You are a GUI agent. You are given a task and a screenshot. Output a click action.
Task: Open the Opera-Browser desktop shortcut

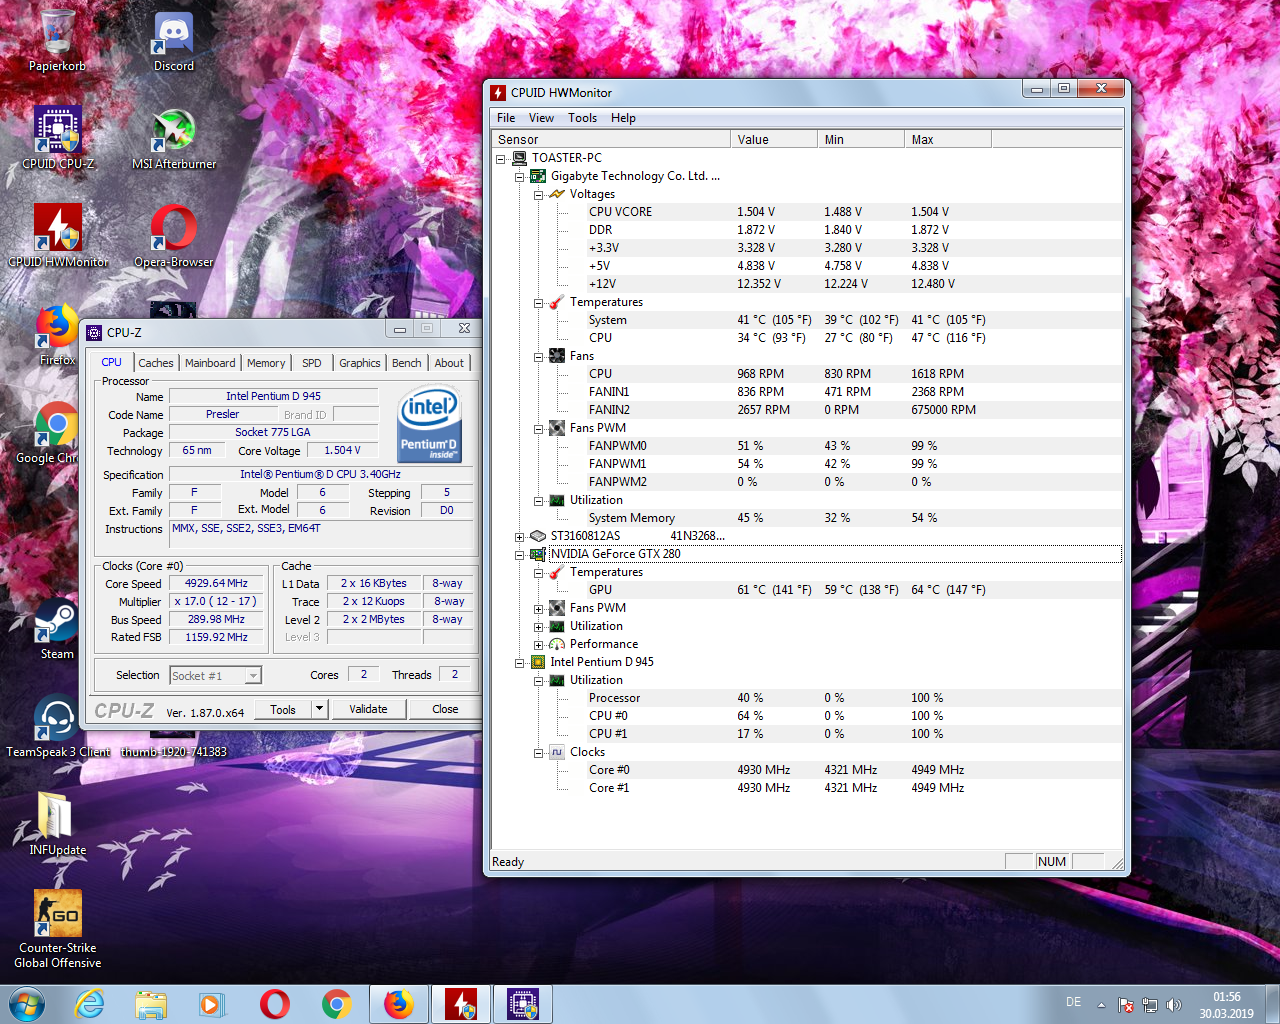click(174, 236)
